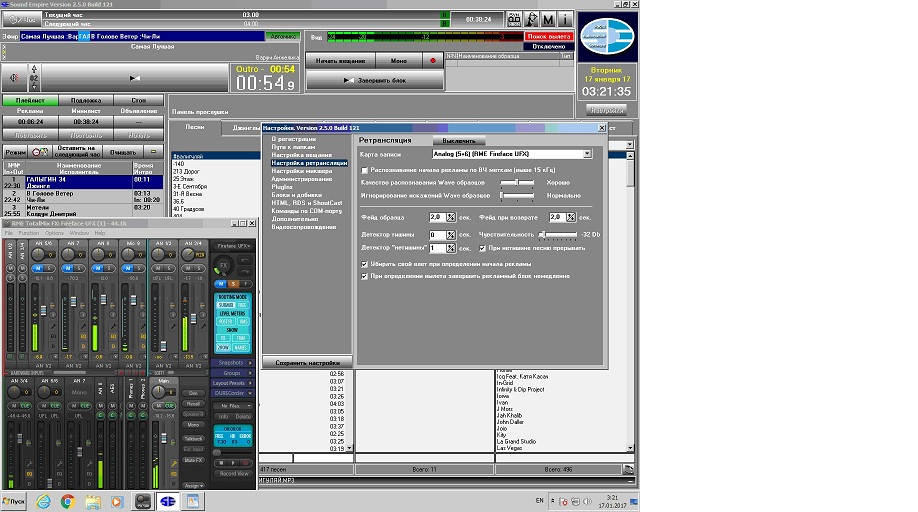Click the Wave distortion ignoring slider
918x512 pixels.
[x=517, y=195]
